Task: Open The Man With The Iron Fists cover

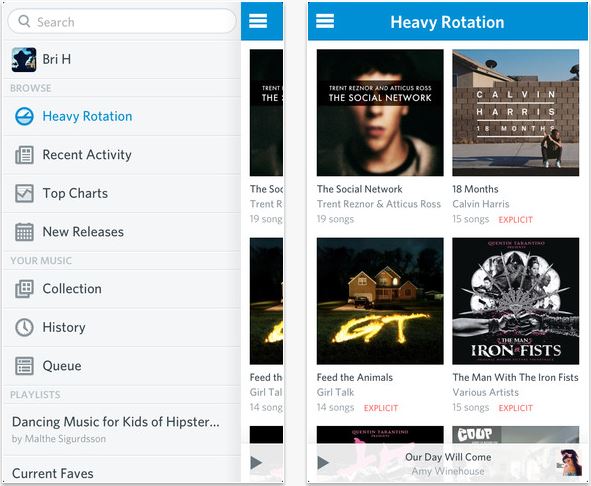Action: (516, 301)
